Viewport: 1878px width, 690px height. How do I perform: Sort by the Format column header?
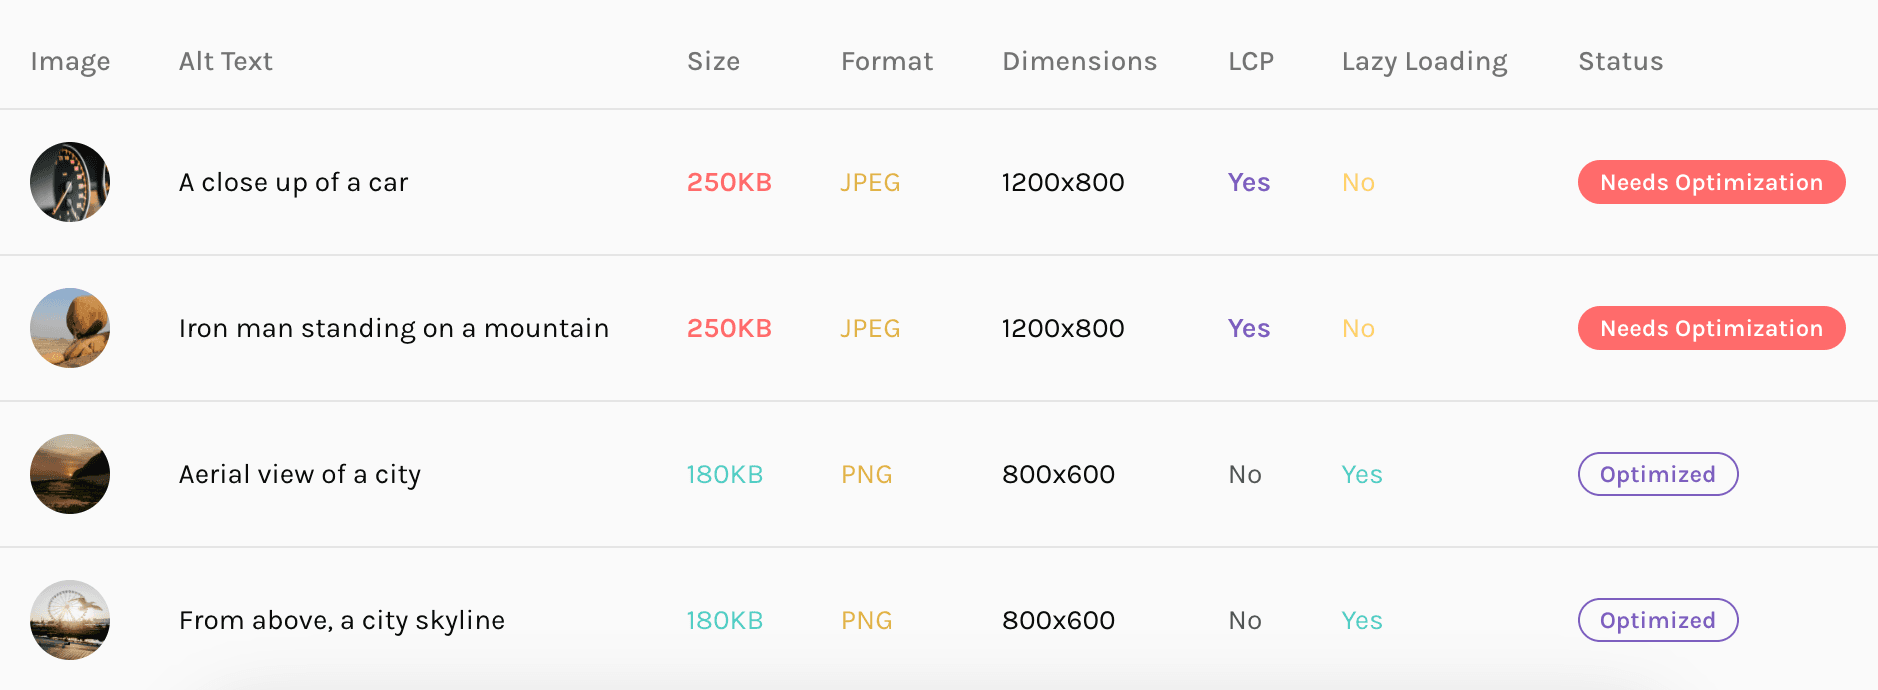(x=887, y=61)
